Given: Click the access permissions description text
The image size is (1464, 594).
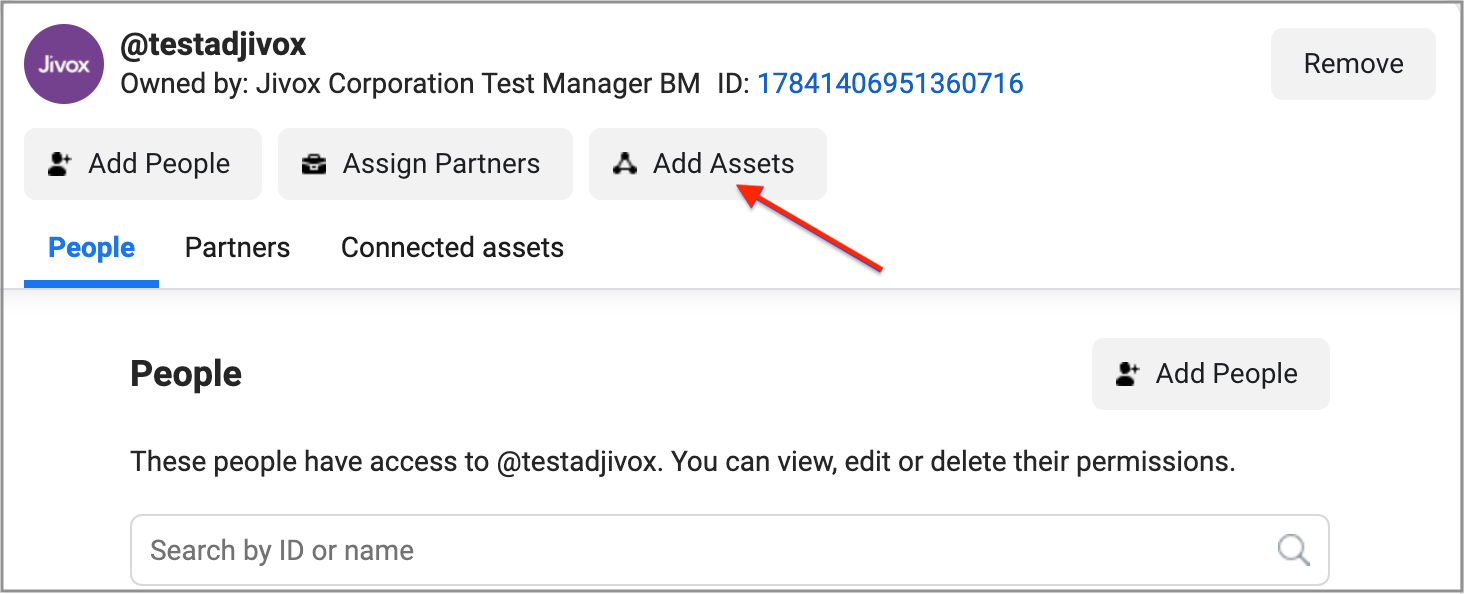Looking at the screenshot, I should (x=683, y=462).
